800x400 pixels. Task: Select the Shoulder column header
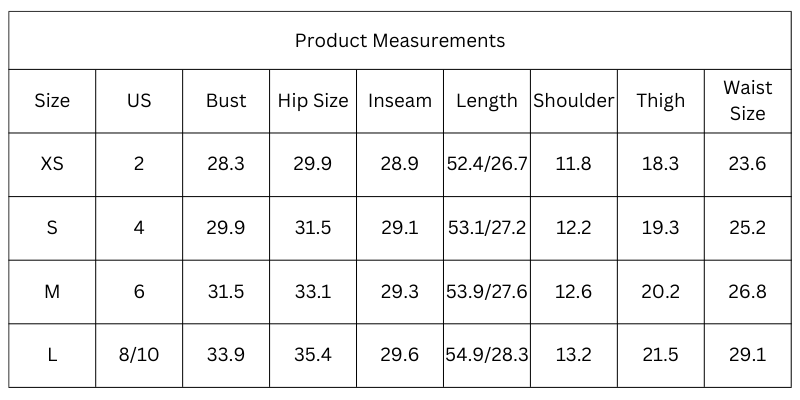(x=574, y=101)
